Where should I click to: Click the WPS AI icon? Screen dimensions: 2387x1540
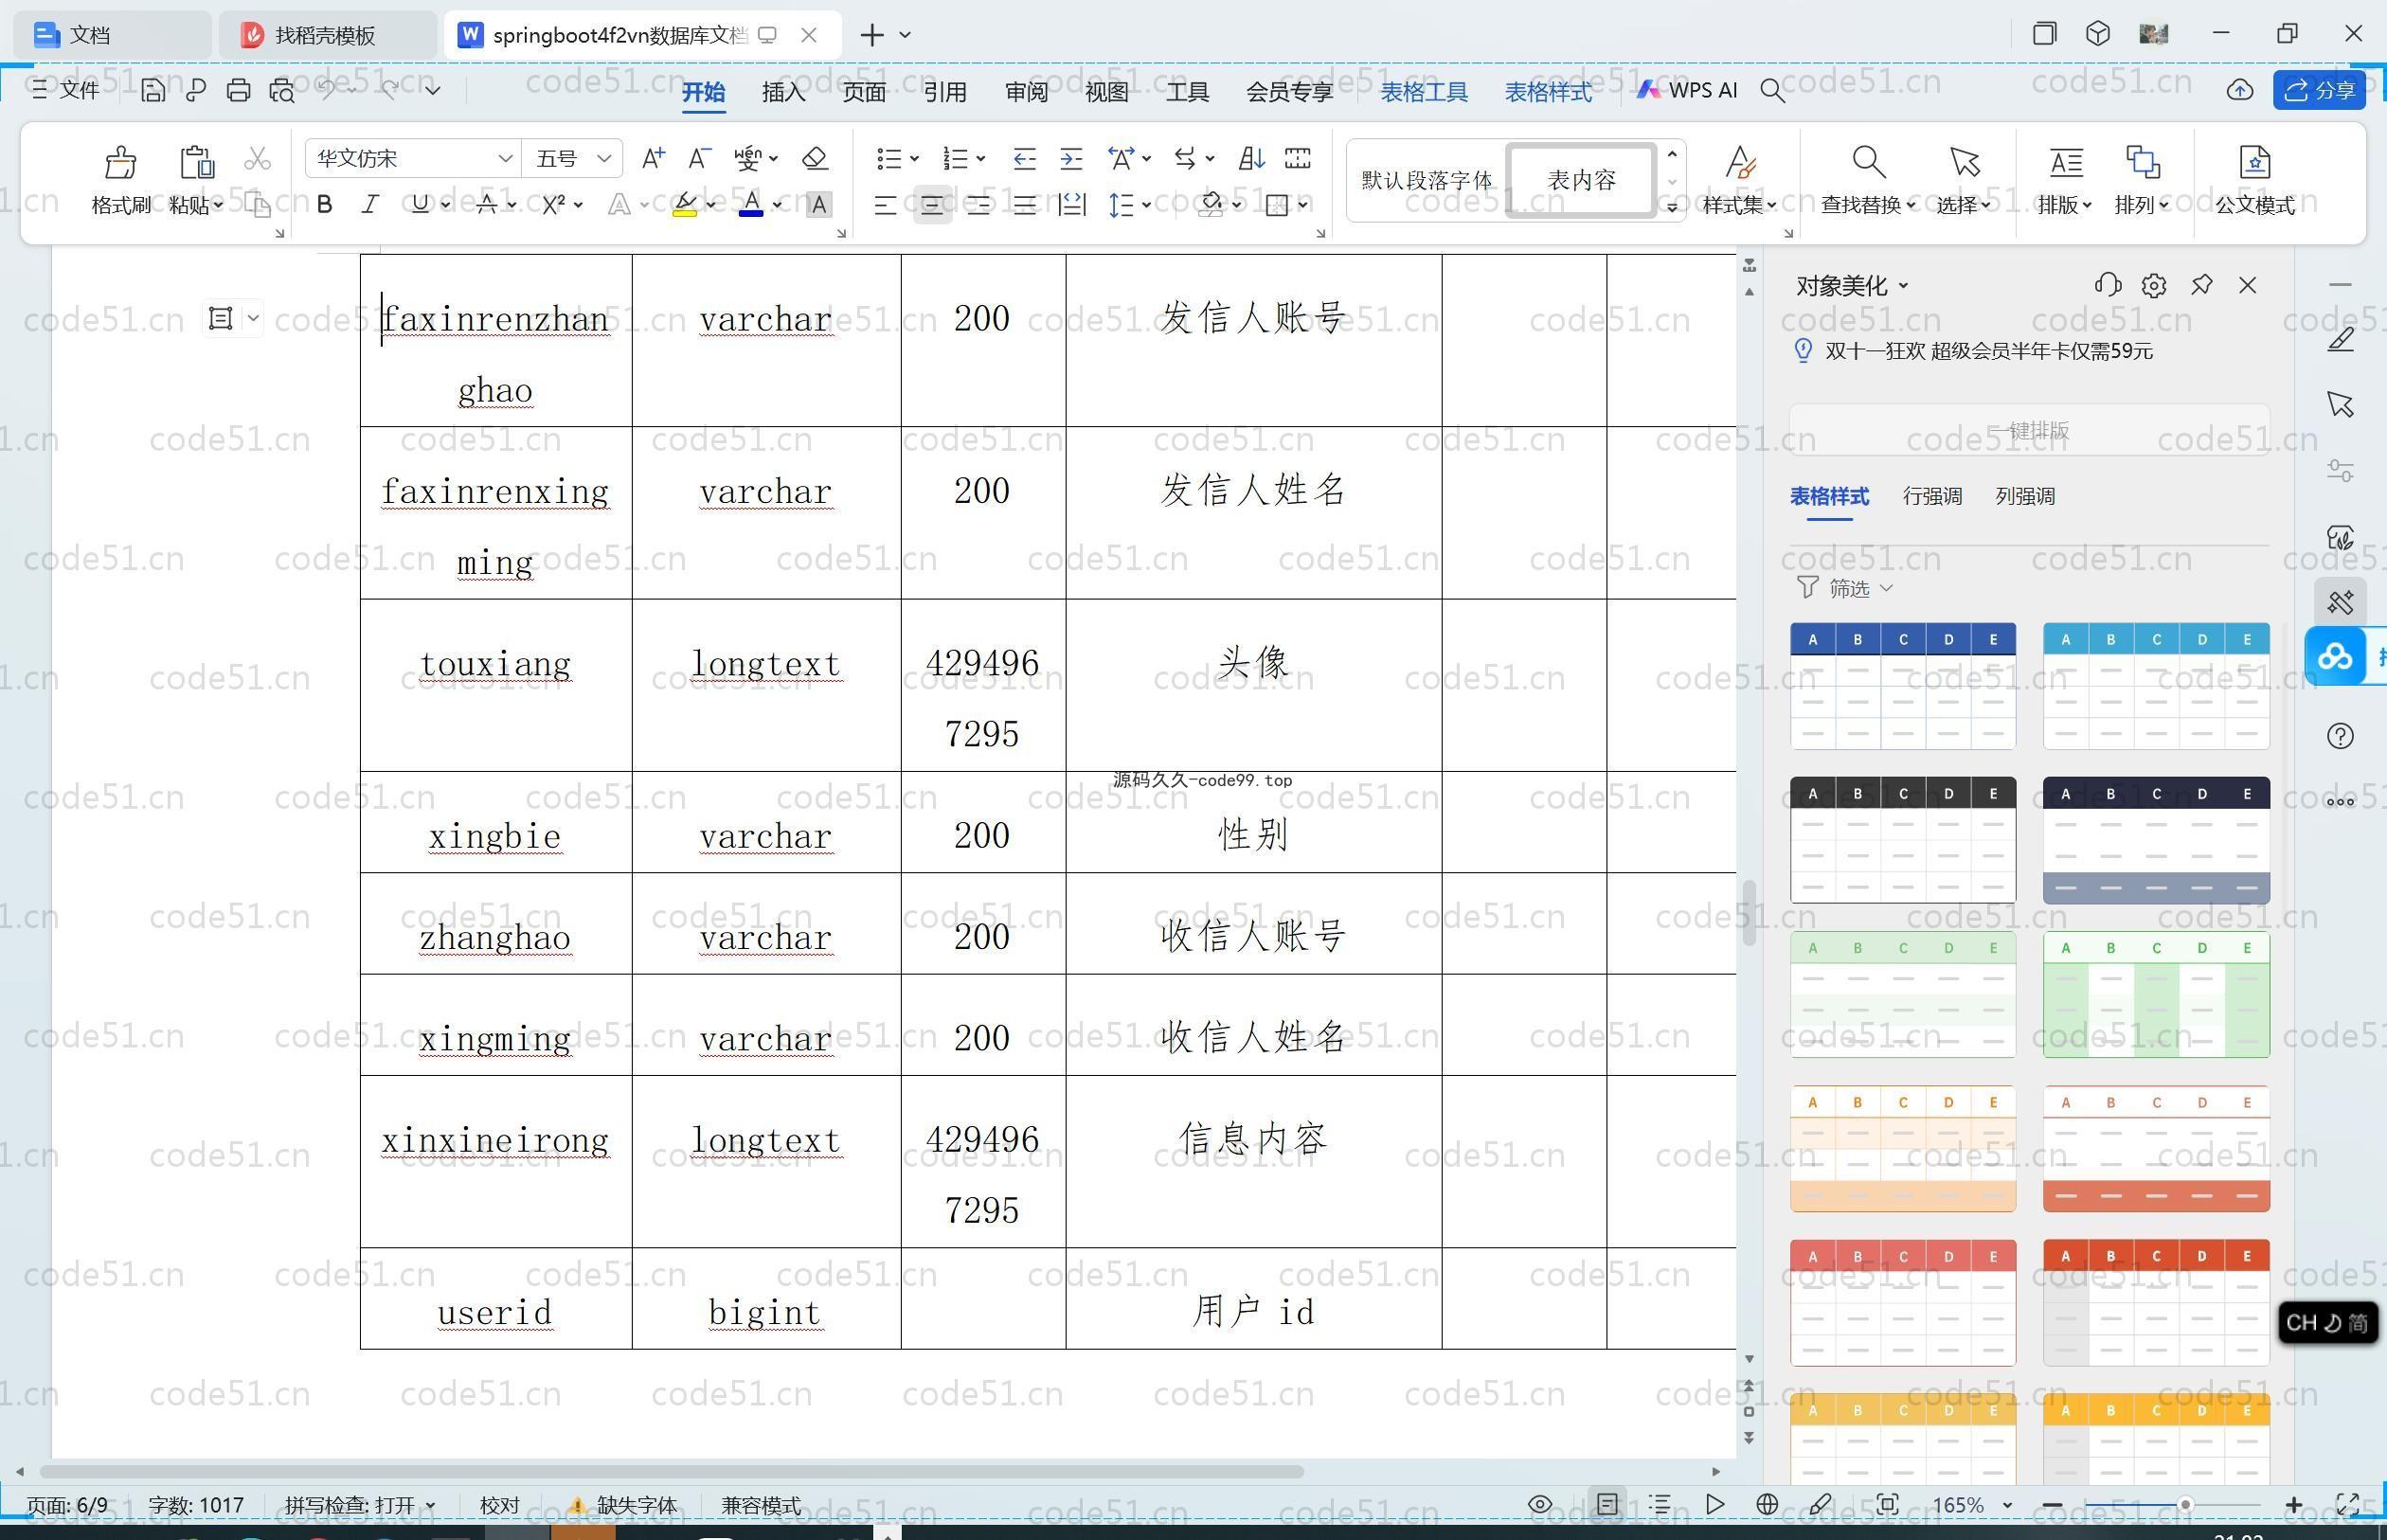1687,90
